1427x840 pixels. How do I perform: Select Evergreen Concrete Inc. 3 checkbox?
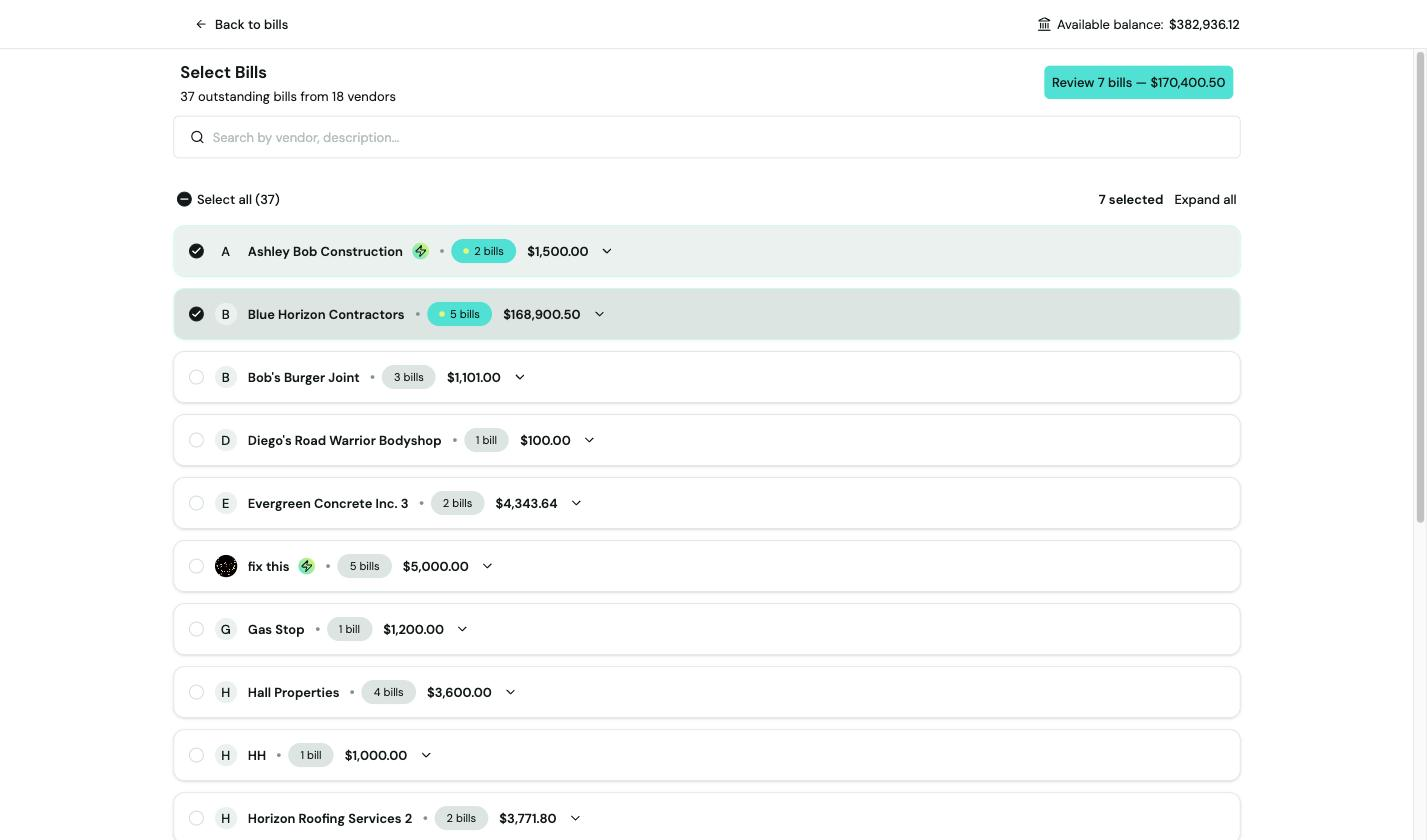point(196,503)
